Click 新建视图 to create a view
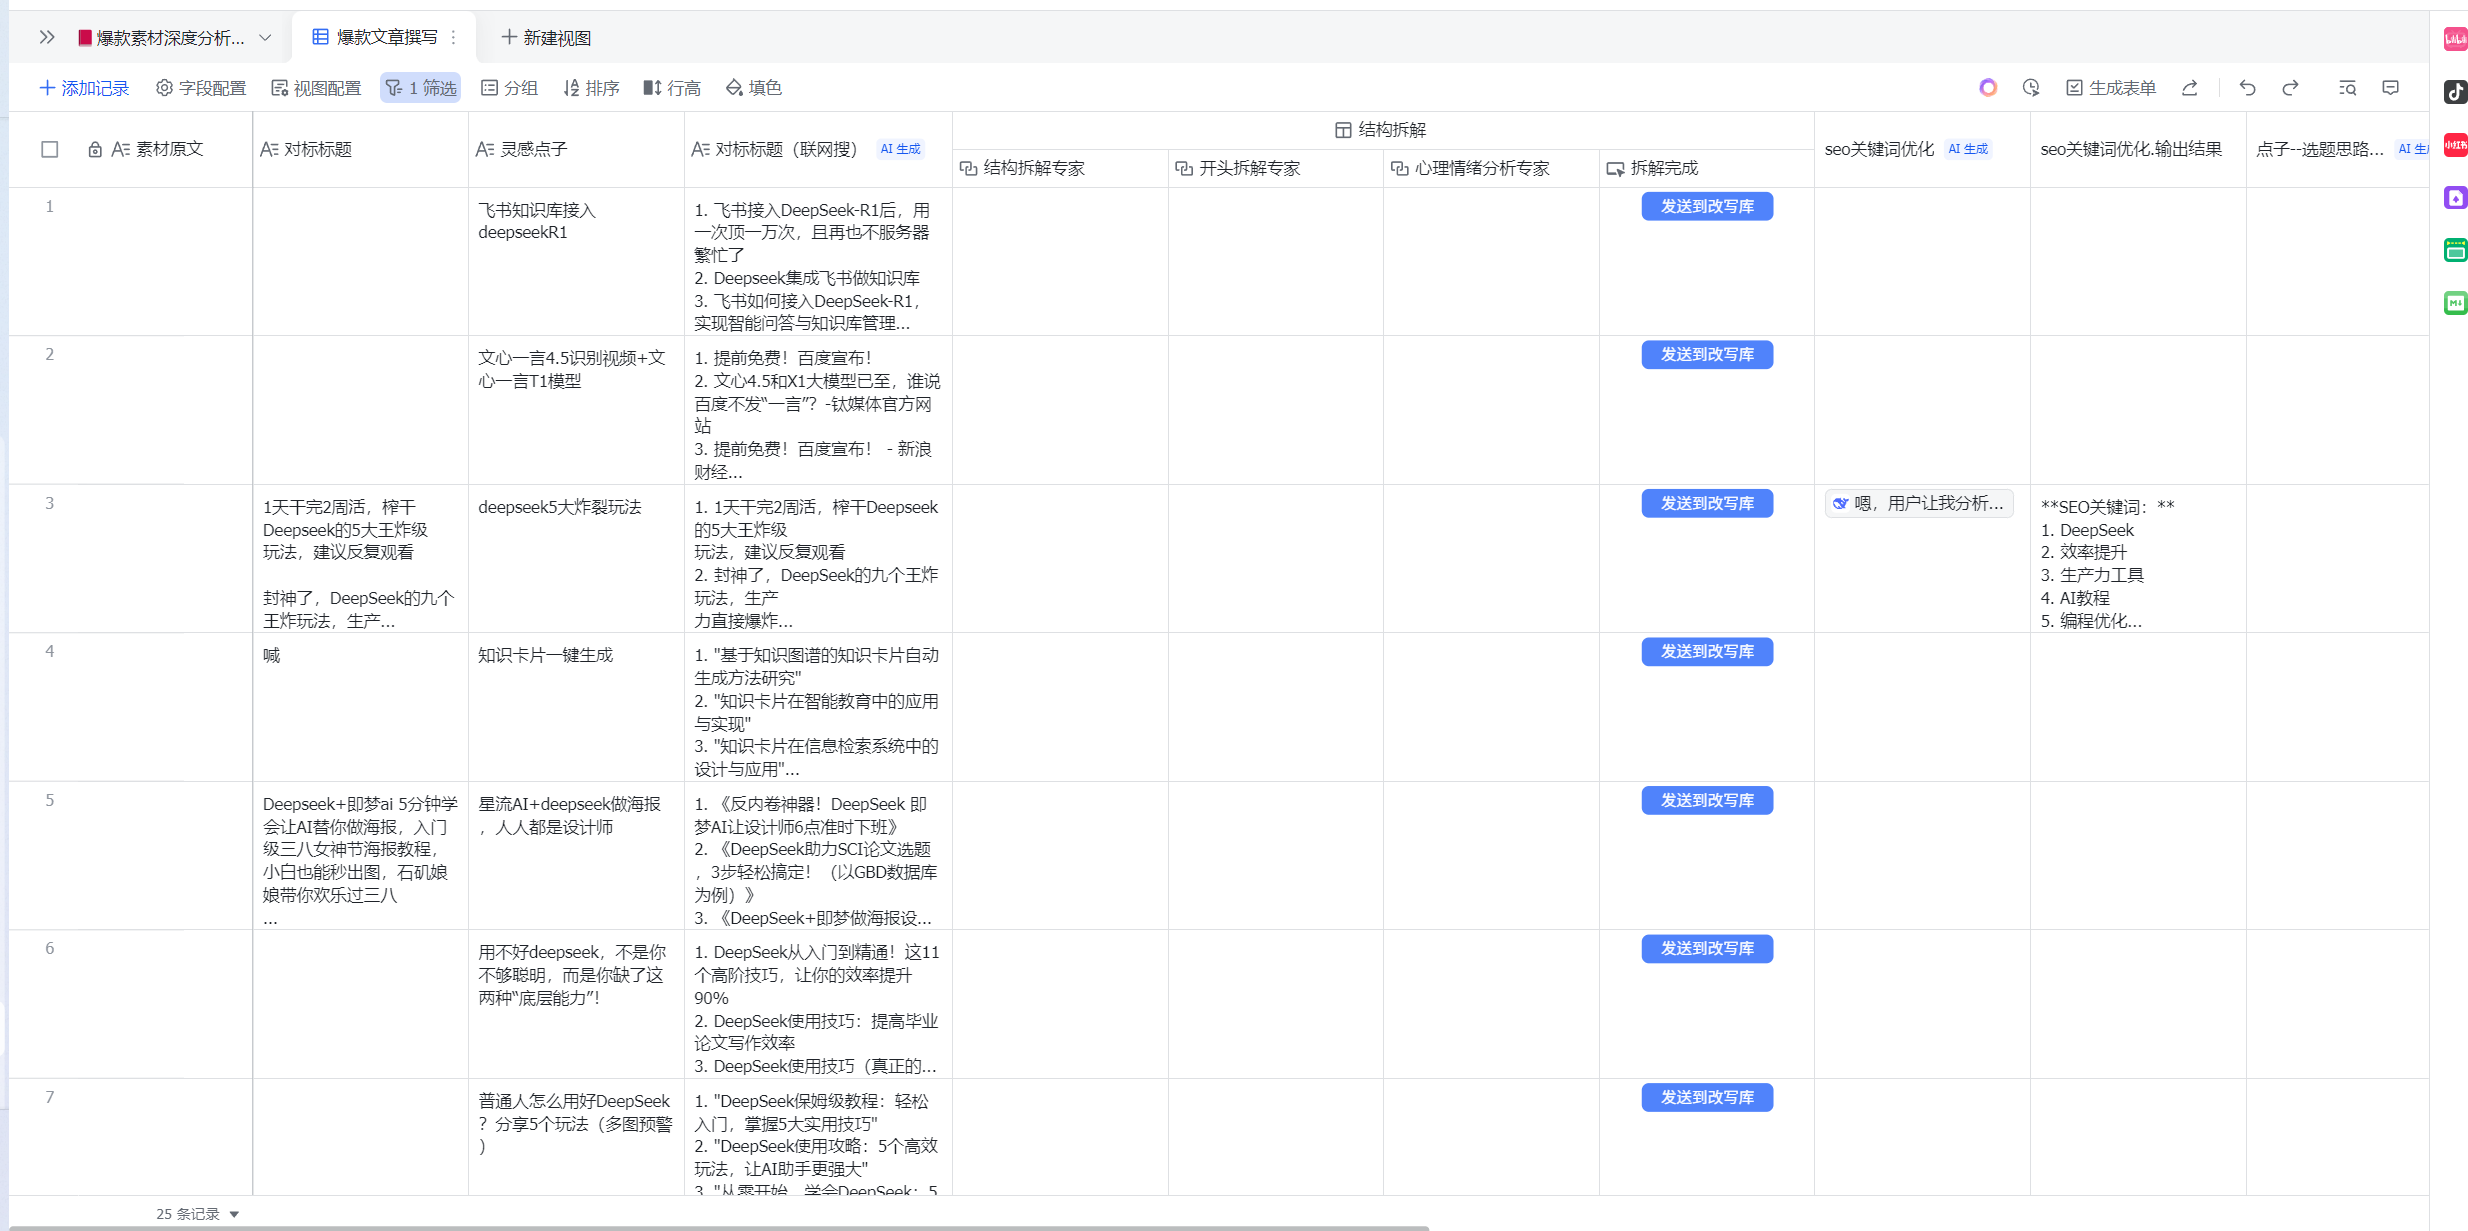The width and height of the screenshot is (2468, 1231). tap(546, 37)
